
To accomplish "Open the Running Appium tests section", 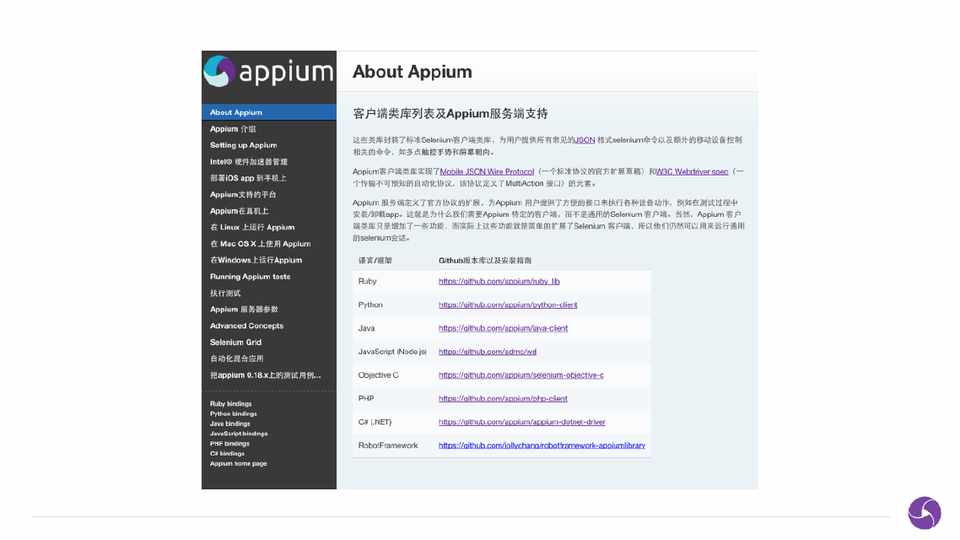I will (x=250, y=276).
